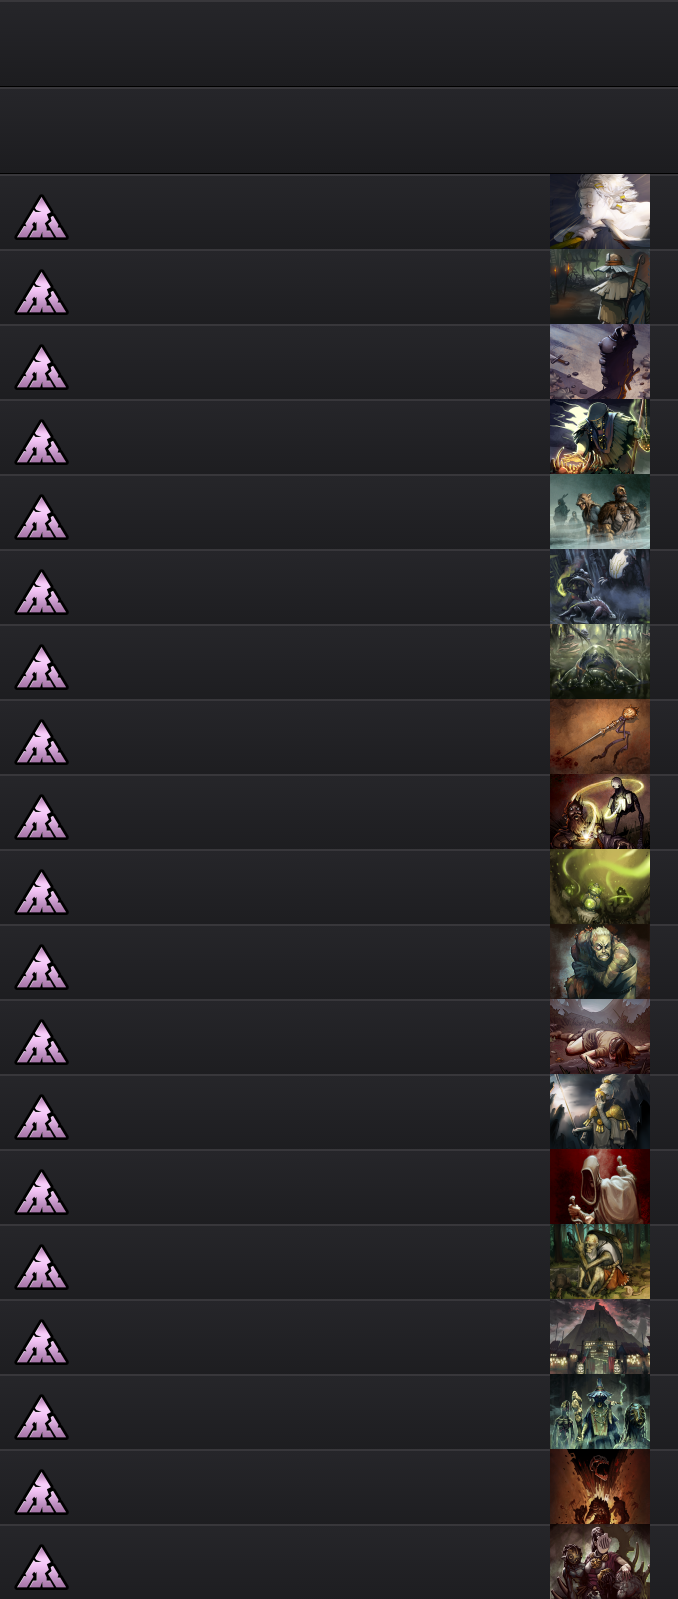
Task: Click the triangle icon next to the green smoke artwork
Action: click(41, 892)
